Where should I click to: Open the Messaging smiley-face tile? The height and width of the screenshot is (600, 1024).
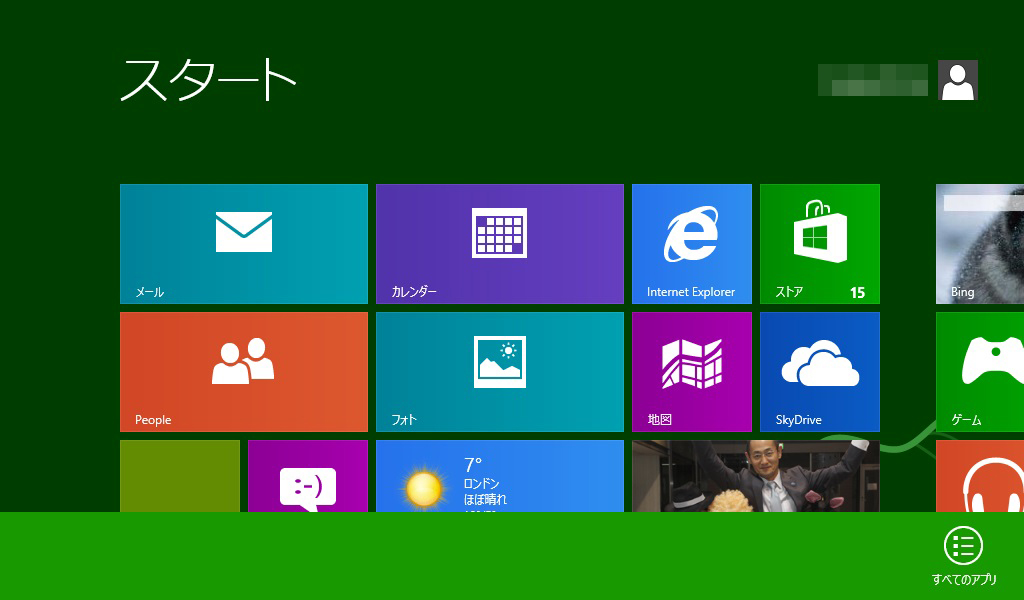click(x=308, y=476)
